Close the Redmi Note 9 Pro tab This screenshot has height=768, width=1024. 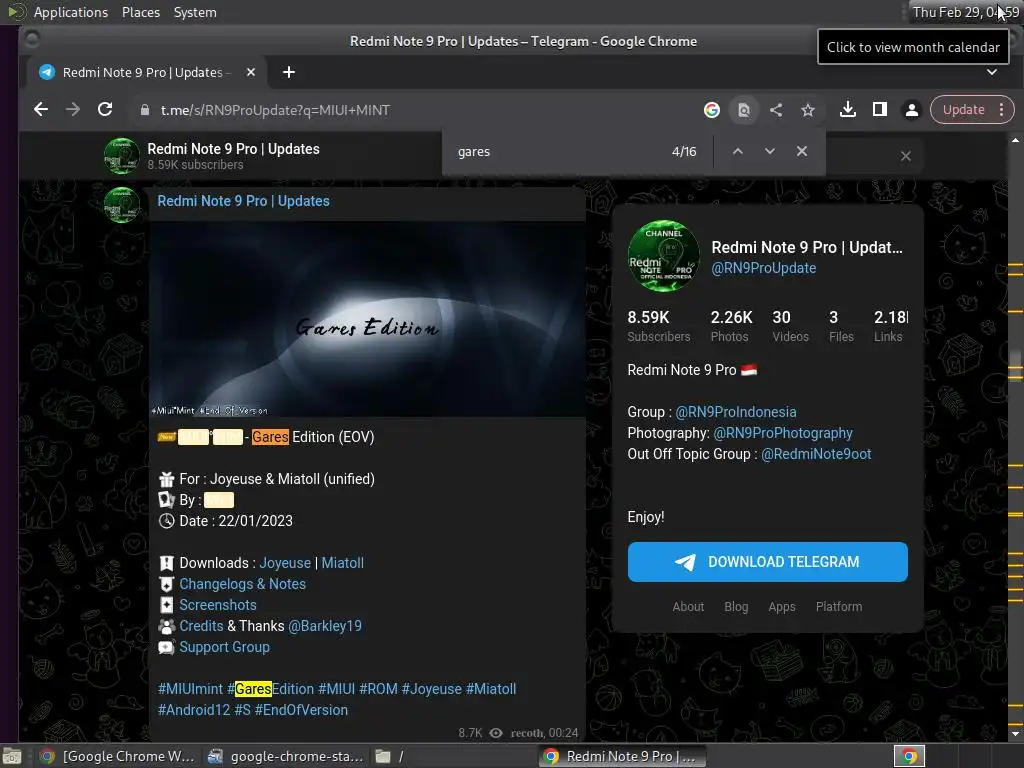click(x=251, y=72)
